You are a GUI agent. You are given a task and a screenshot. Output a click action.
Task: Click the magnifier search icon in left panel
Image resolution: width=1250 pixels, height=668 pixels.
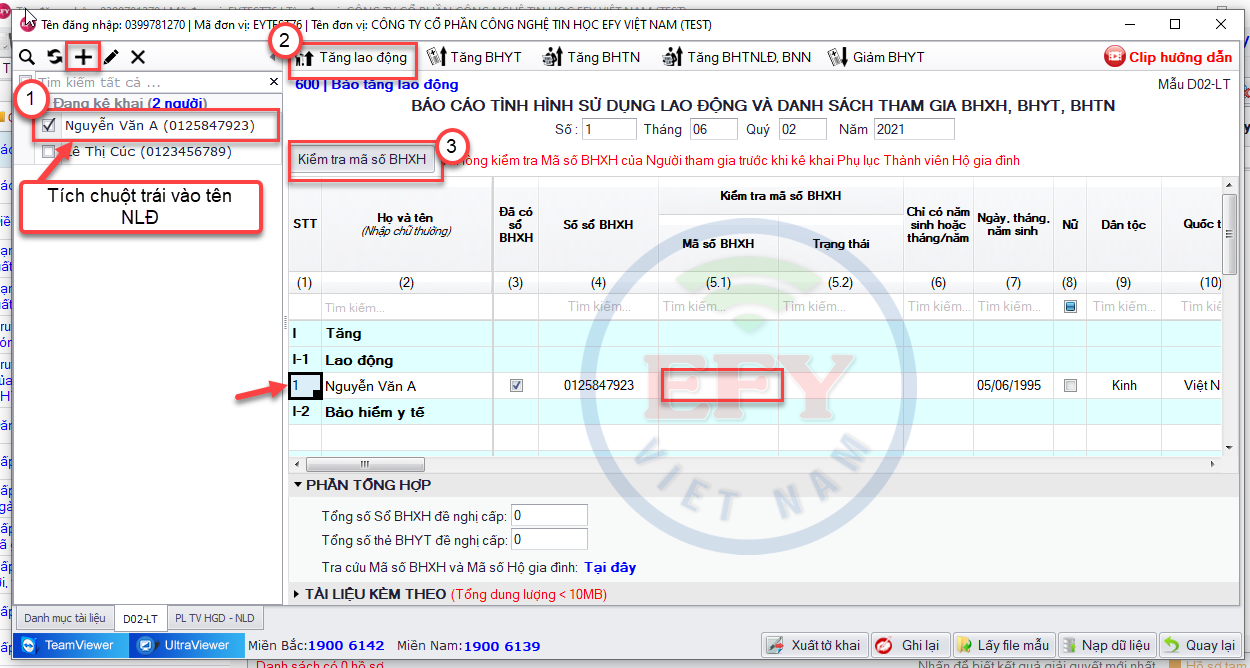coord(28,58)
